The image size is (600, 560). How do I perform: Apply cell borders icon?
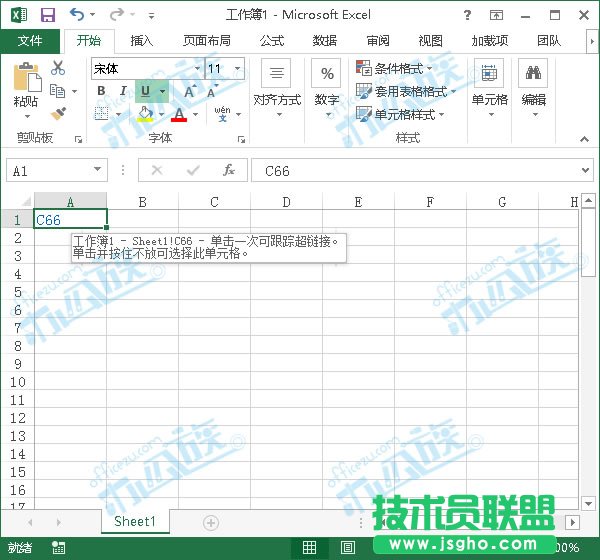(x=101, y=114)
